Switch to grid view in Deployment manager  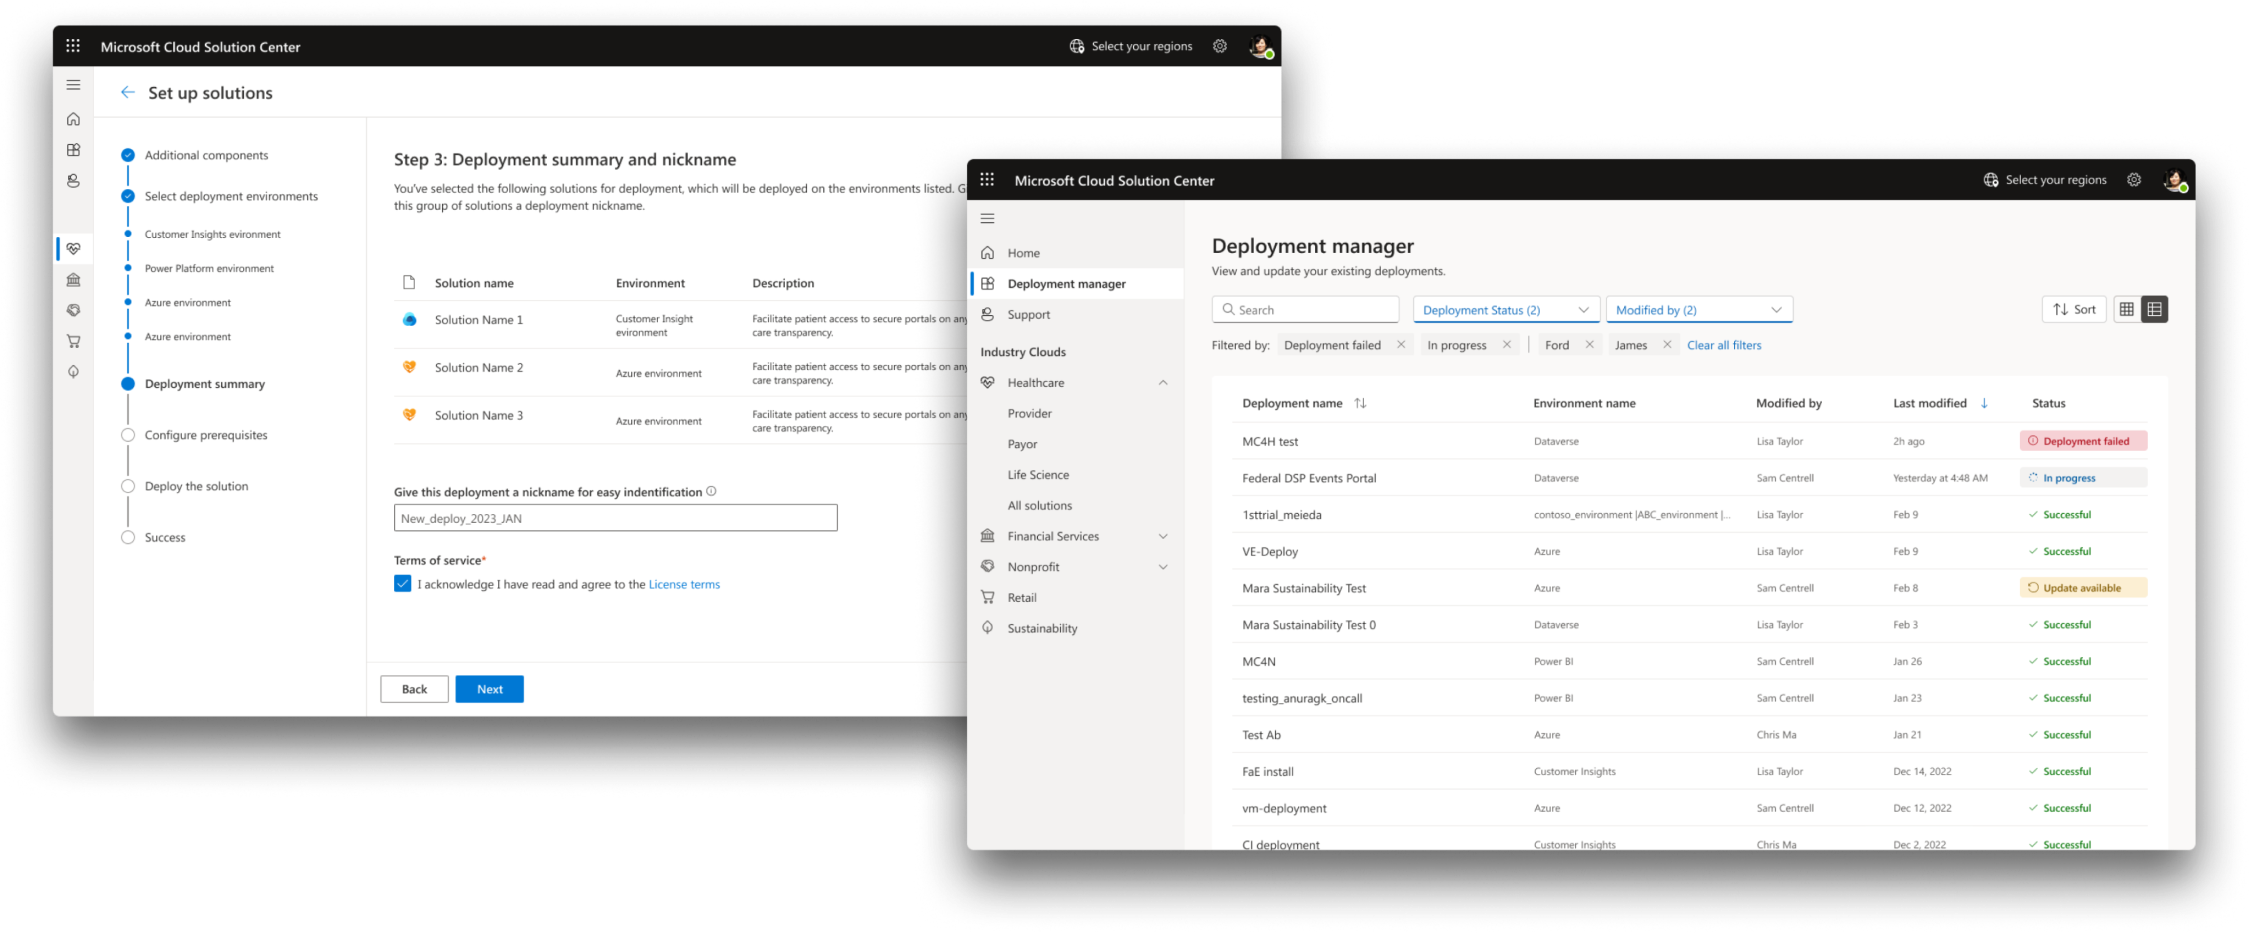click(2126, 310)
